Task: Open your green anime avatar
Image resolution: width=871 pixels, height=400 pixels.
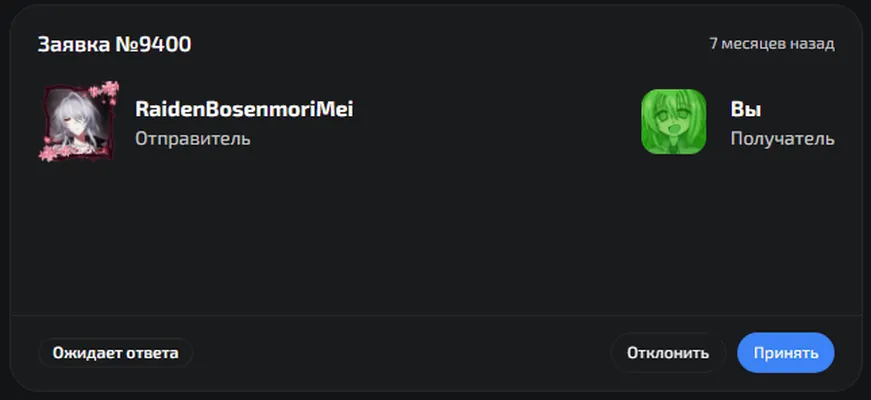Action: pos(674,122)
